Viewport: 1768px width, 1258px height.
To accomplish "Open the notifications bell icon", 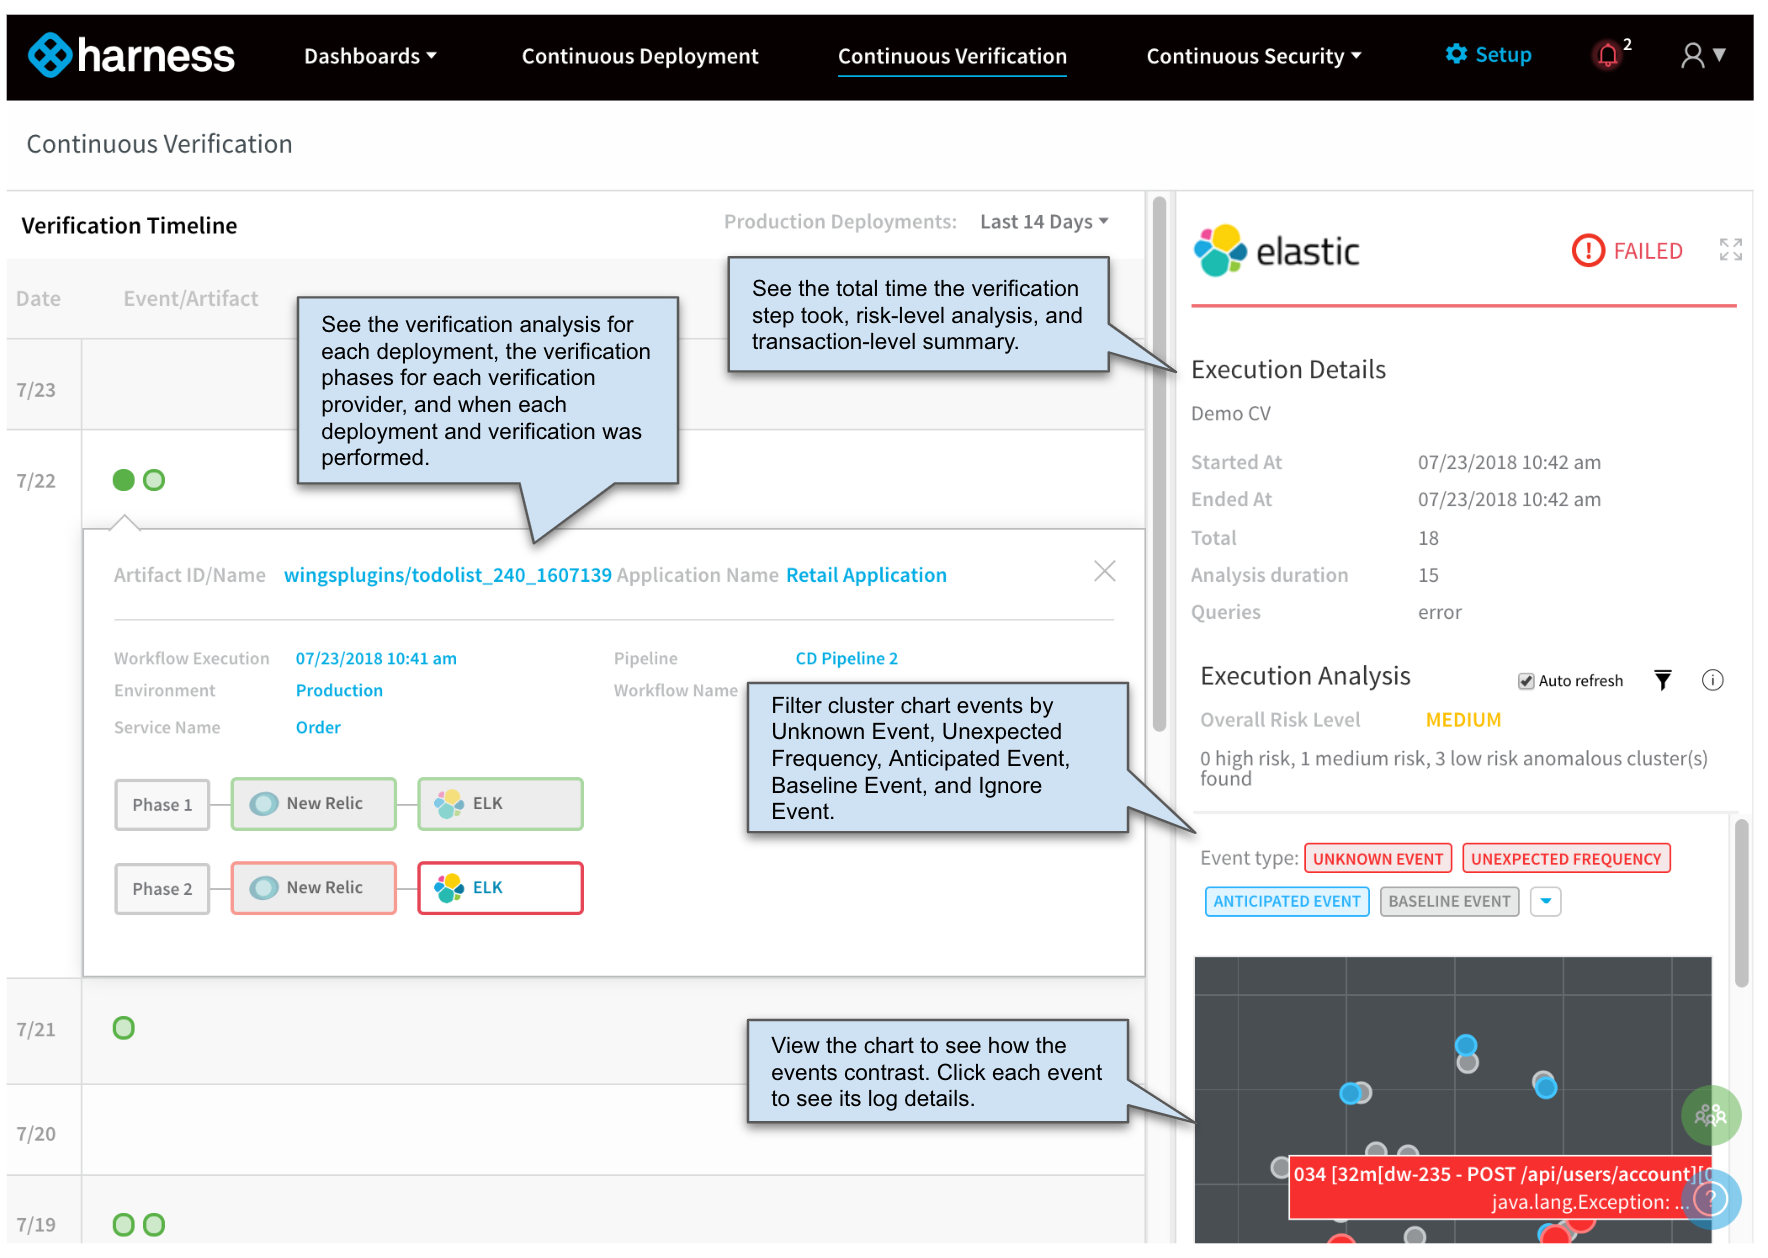I will coord(1607,55).
